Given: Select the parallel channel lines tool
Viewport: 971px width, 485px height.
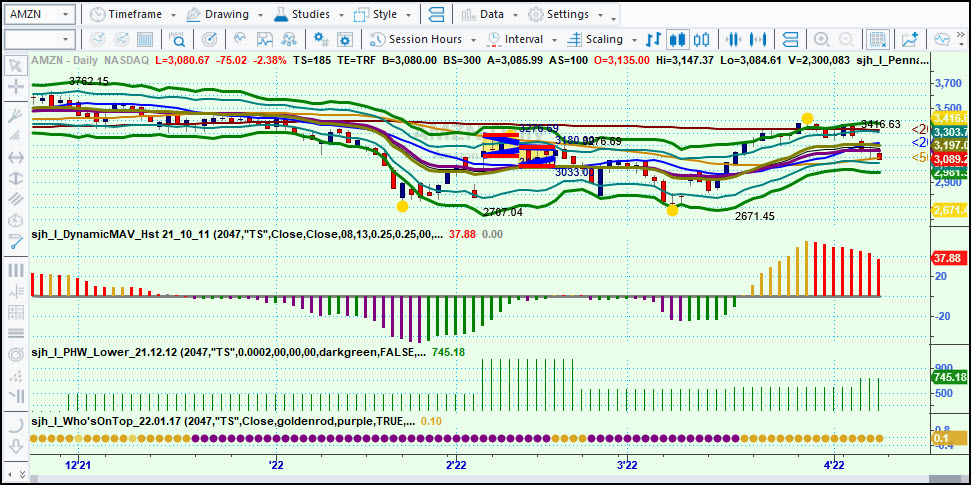Looking at the screenshot, I should click(x=16, y=199).
